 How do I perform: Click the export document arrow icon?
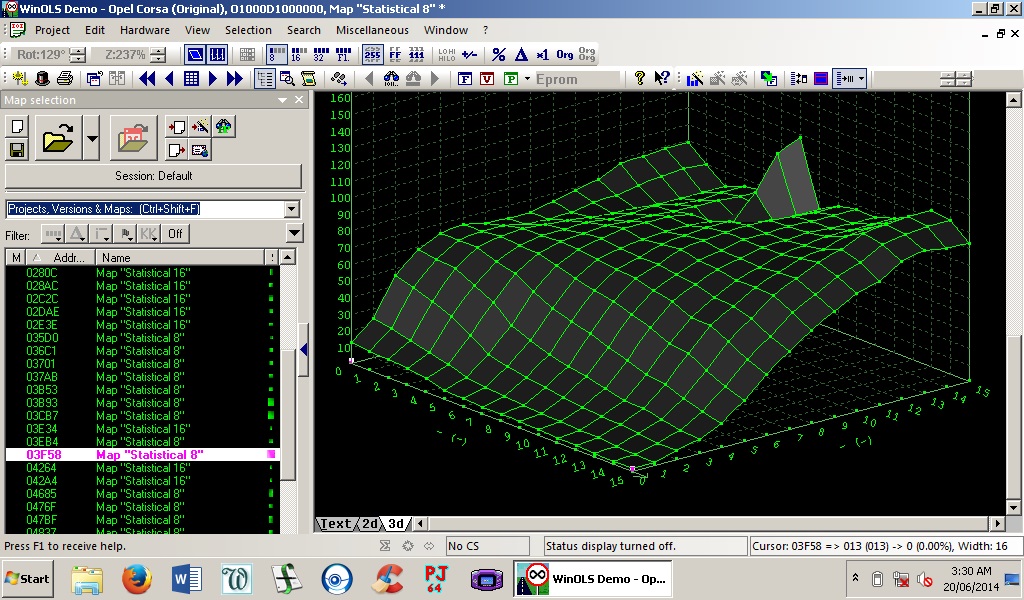[x=176, y=150]
